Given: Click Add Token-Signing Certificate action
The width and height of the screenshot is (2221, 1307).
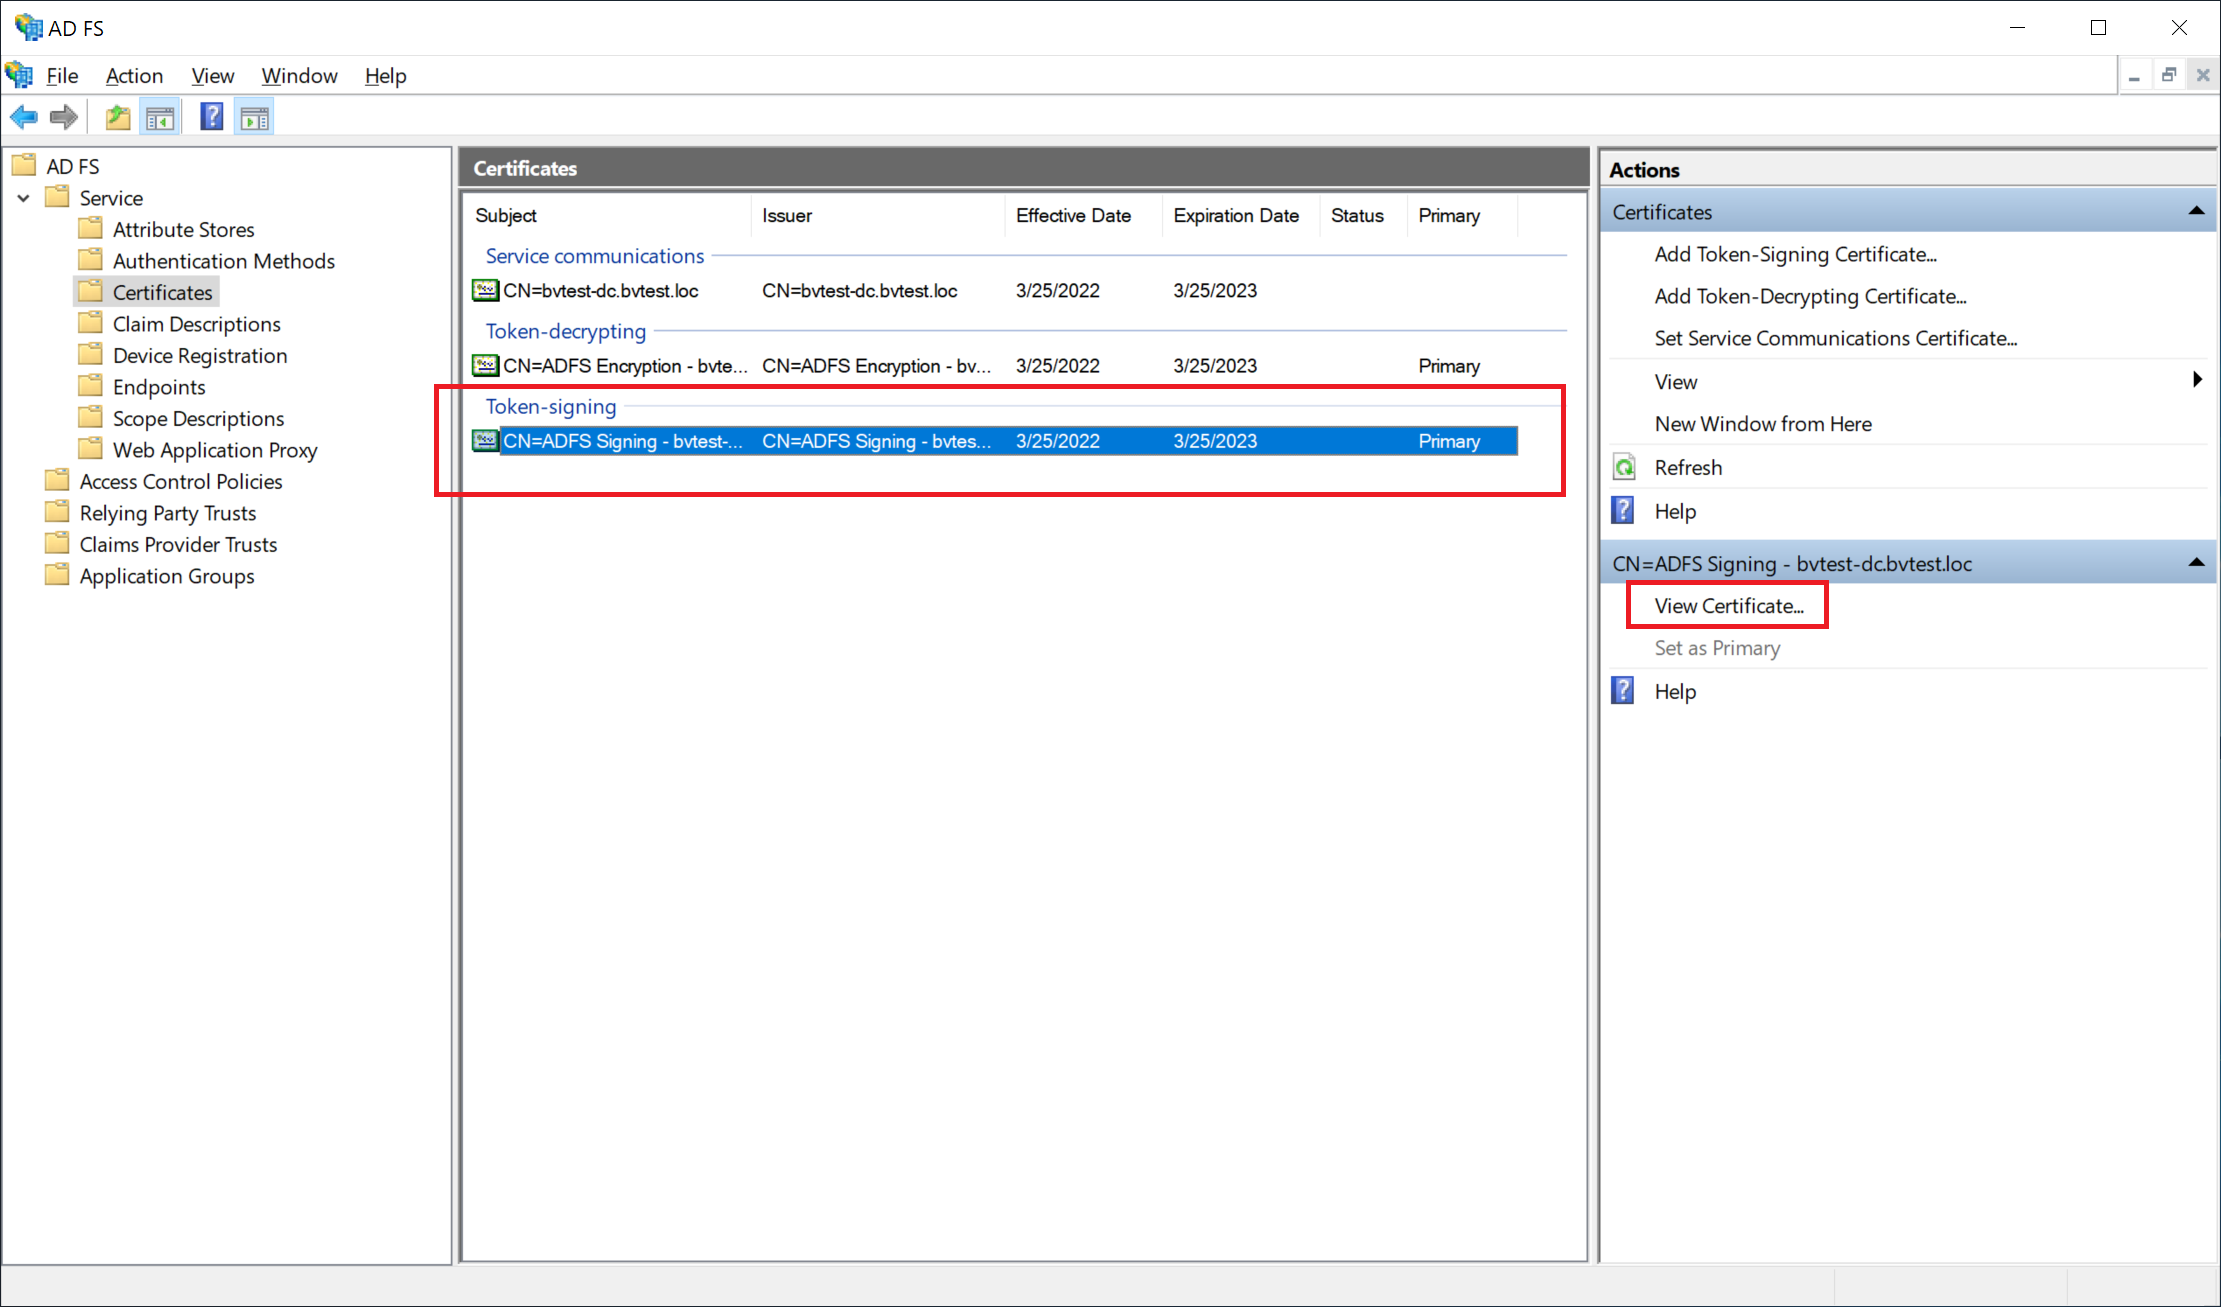Looking at the screenshot, I should [x=1795, y=254].
